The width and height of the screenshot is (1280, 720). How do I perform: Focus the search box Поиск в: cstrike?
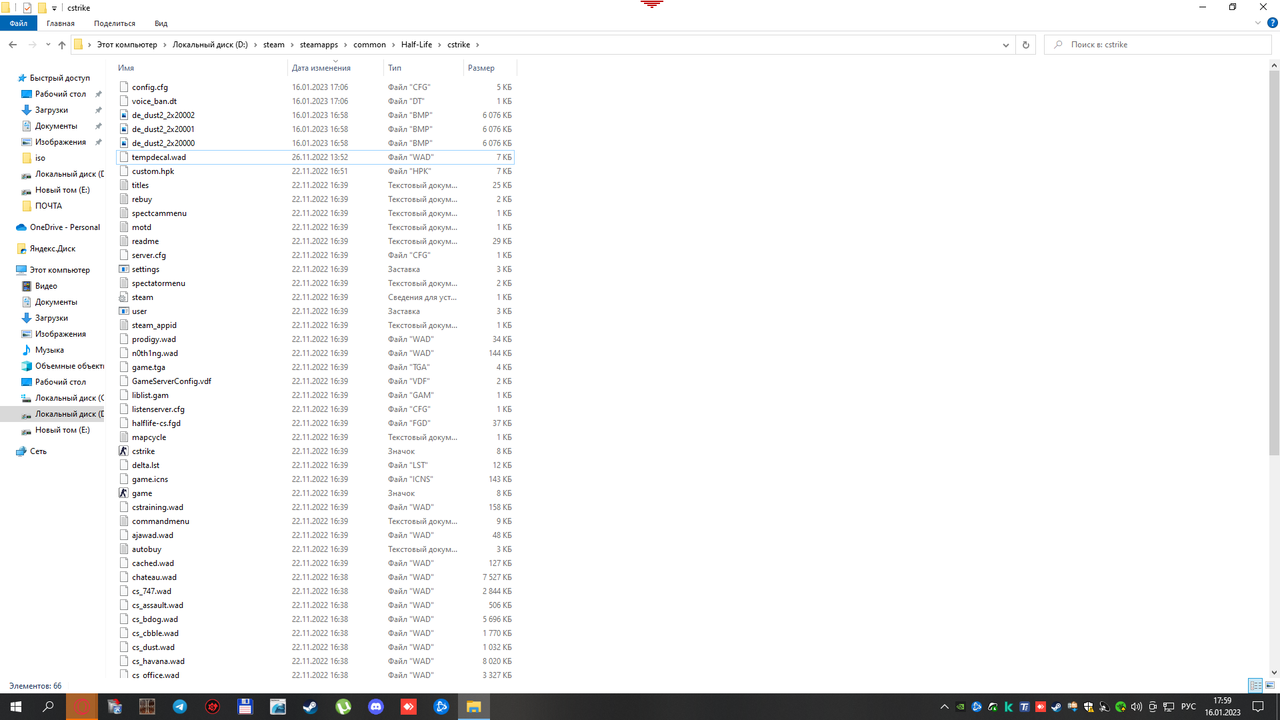pos(1159,45)
